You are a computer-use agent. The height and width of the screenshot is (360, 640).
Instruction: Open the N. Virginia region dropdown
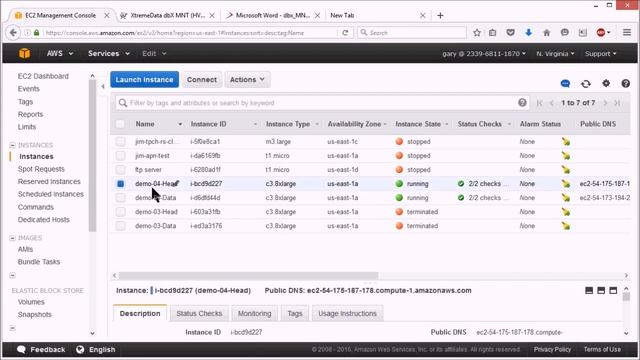coord(555,53)
